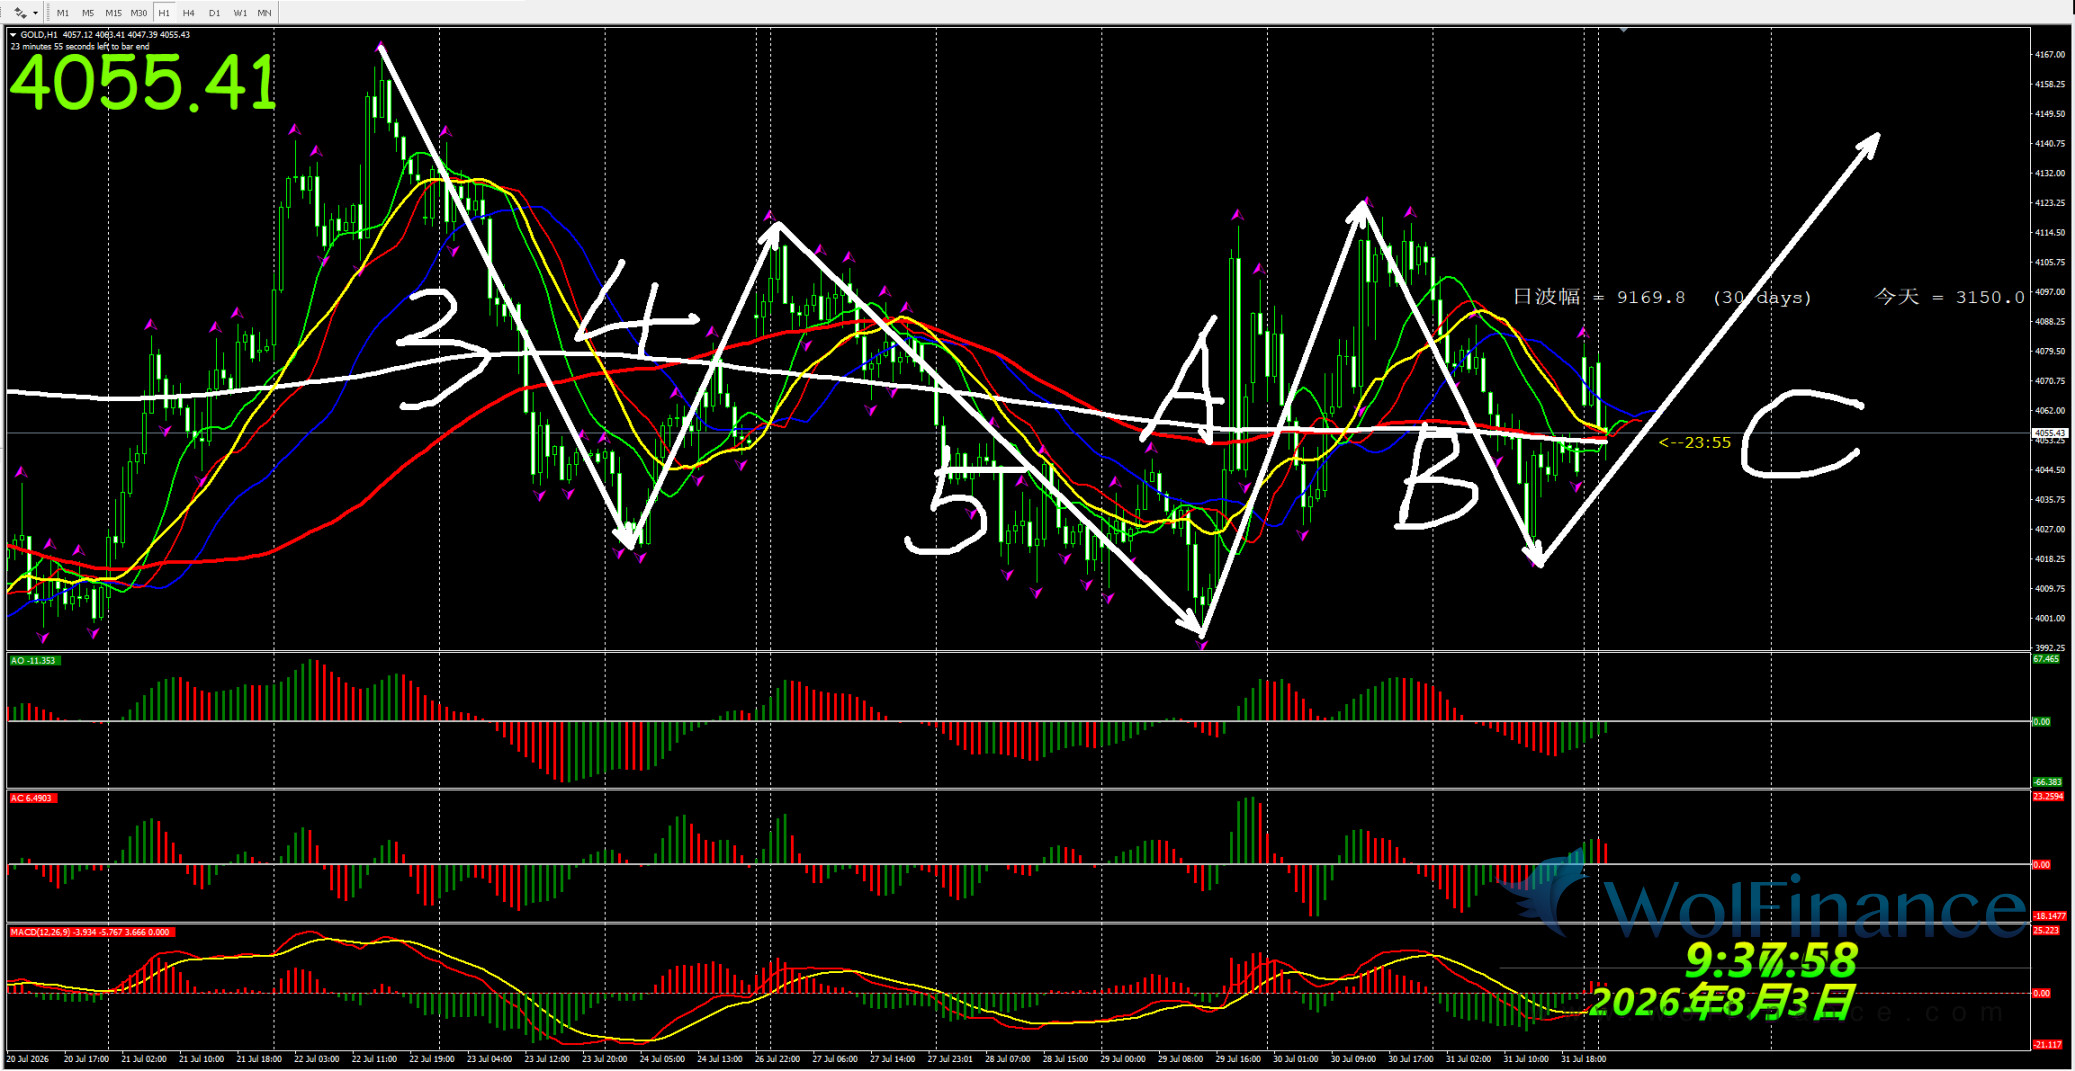Click the large green 4055.41 price label
This screenshot has height=1071, width=2075.
pos(143,82)
